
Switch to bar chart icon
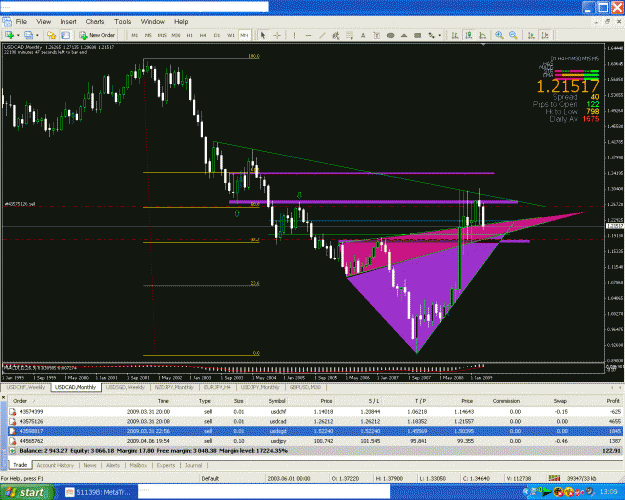pos(455,35)
